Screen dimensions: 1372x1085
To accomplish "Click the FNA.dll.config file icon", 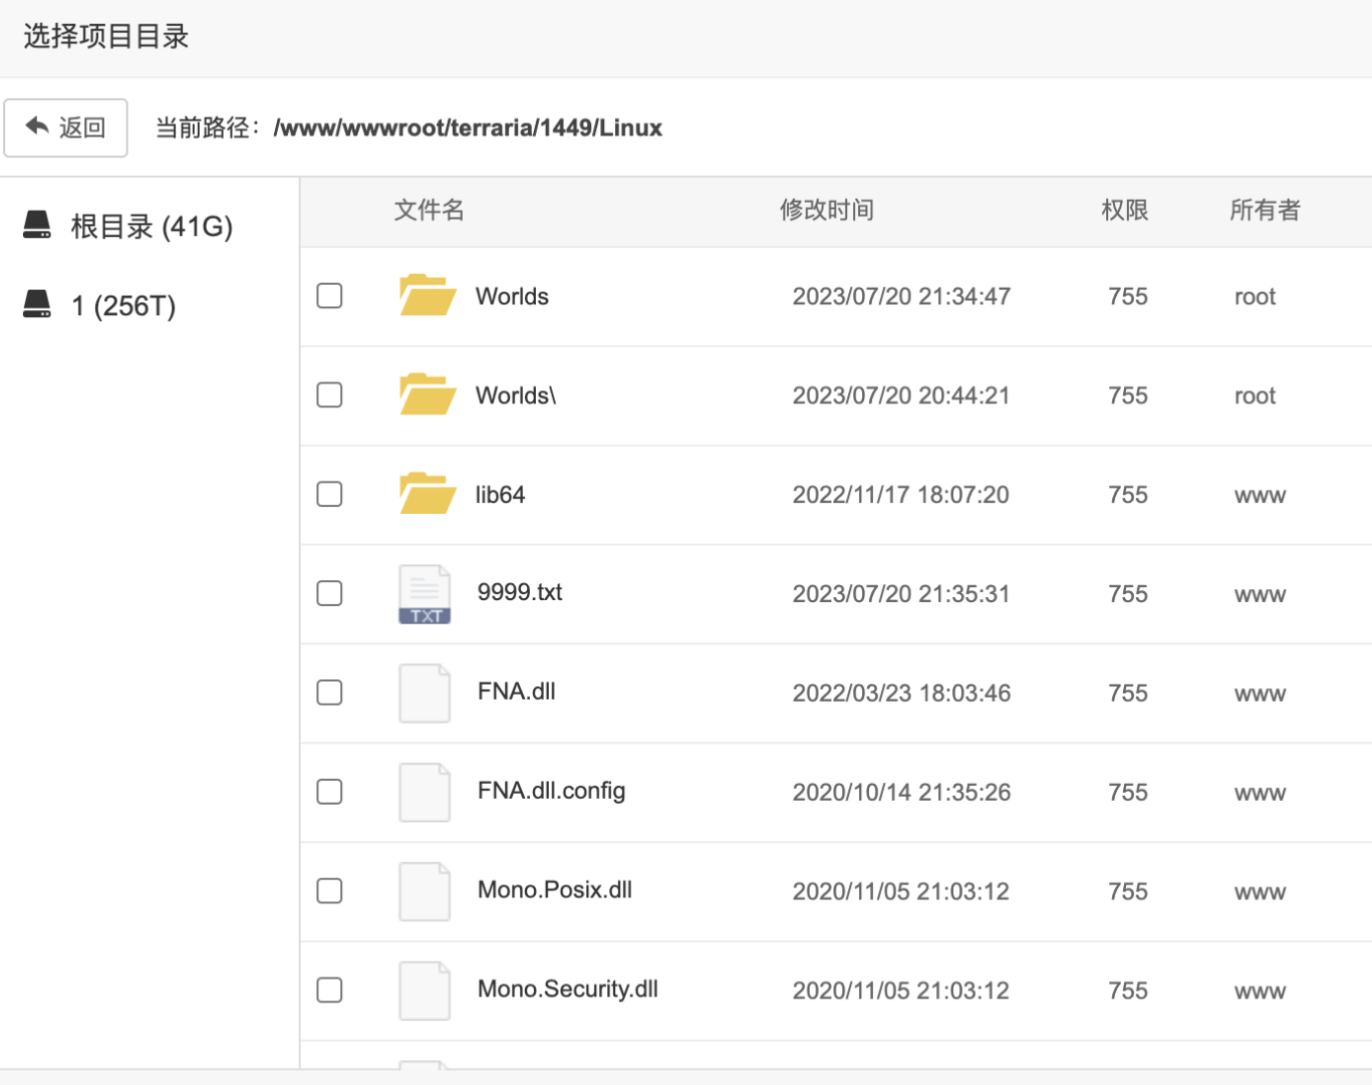I will tap(425, 792).
